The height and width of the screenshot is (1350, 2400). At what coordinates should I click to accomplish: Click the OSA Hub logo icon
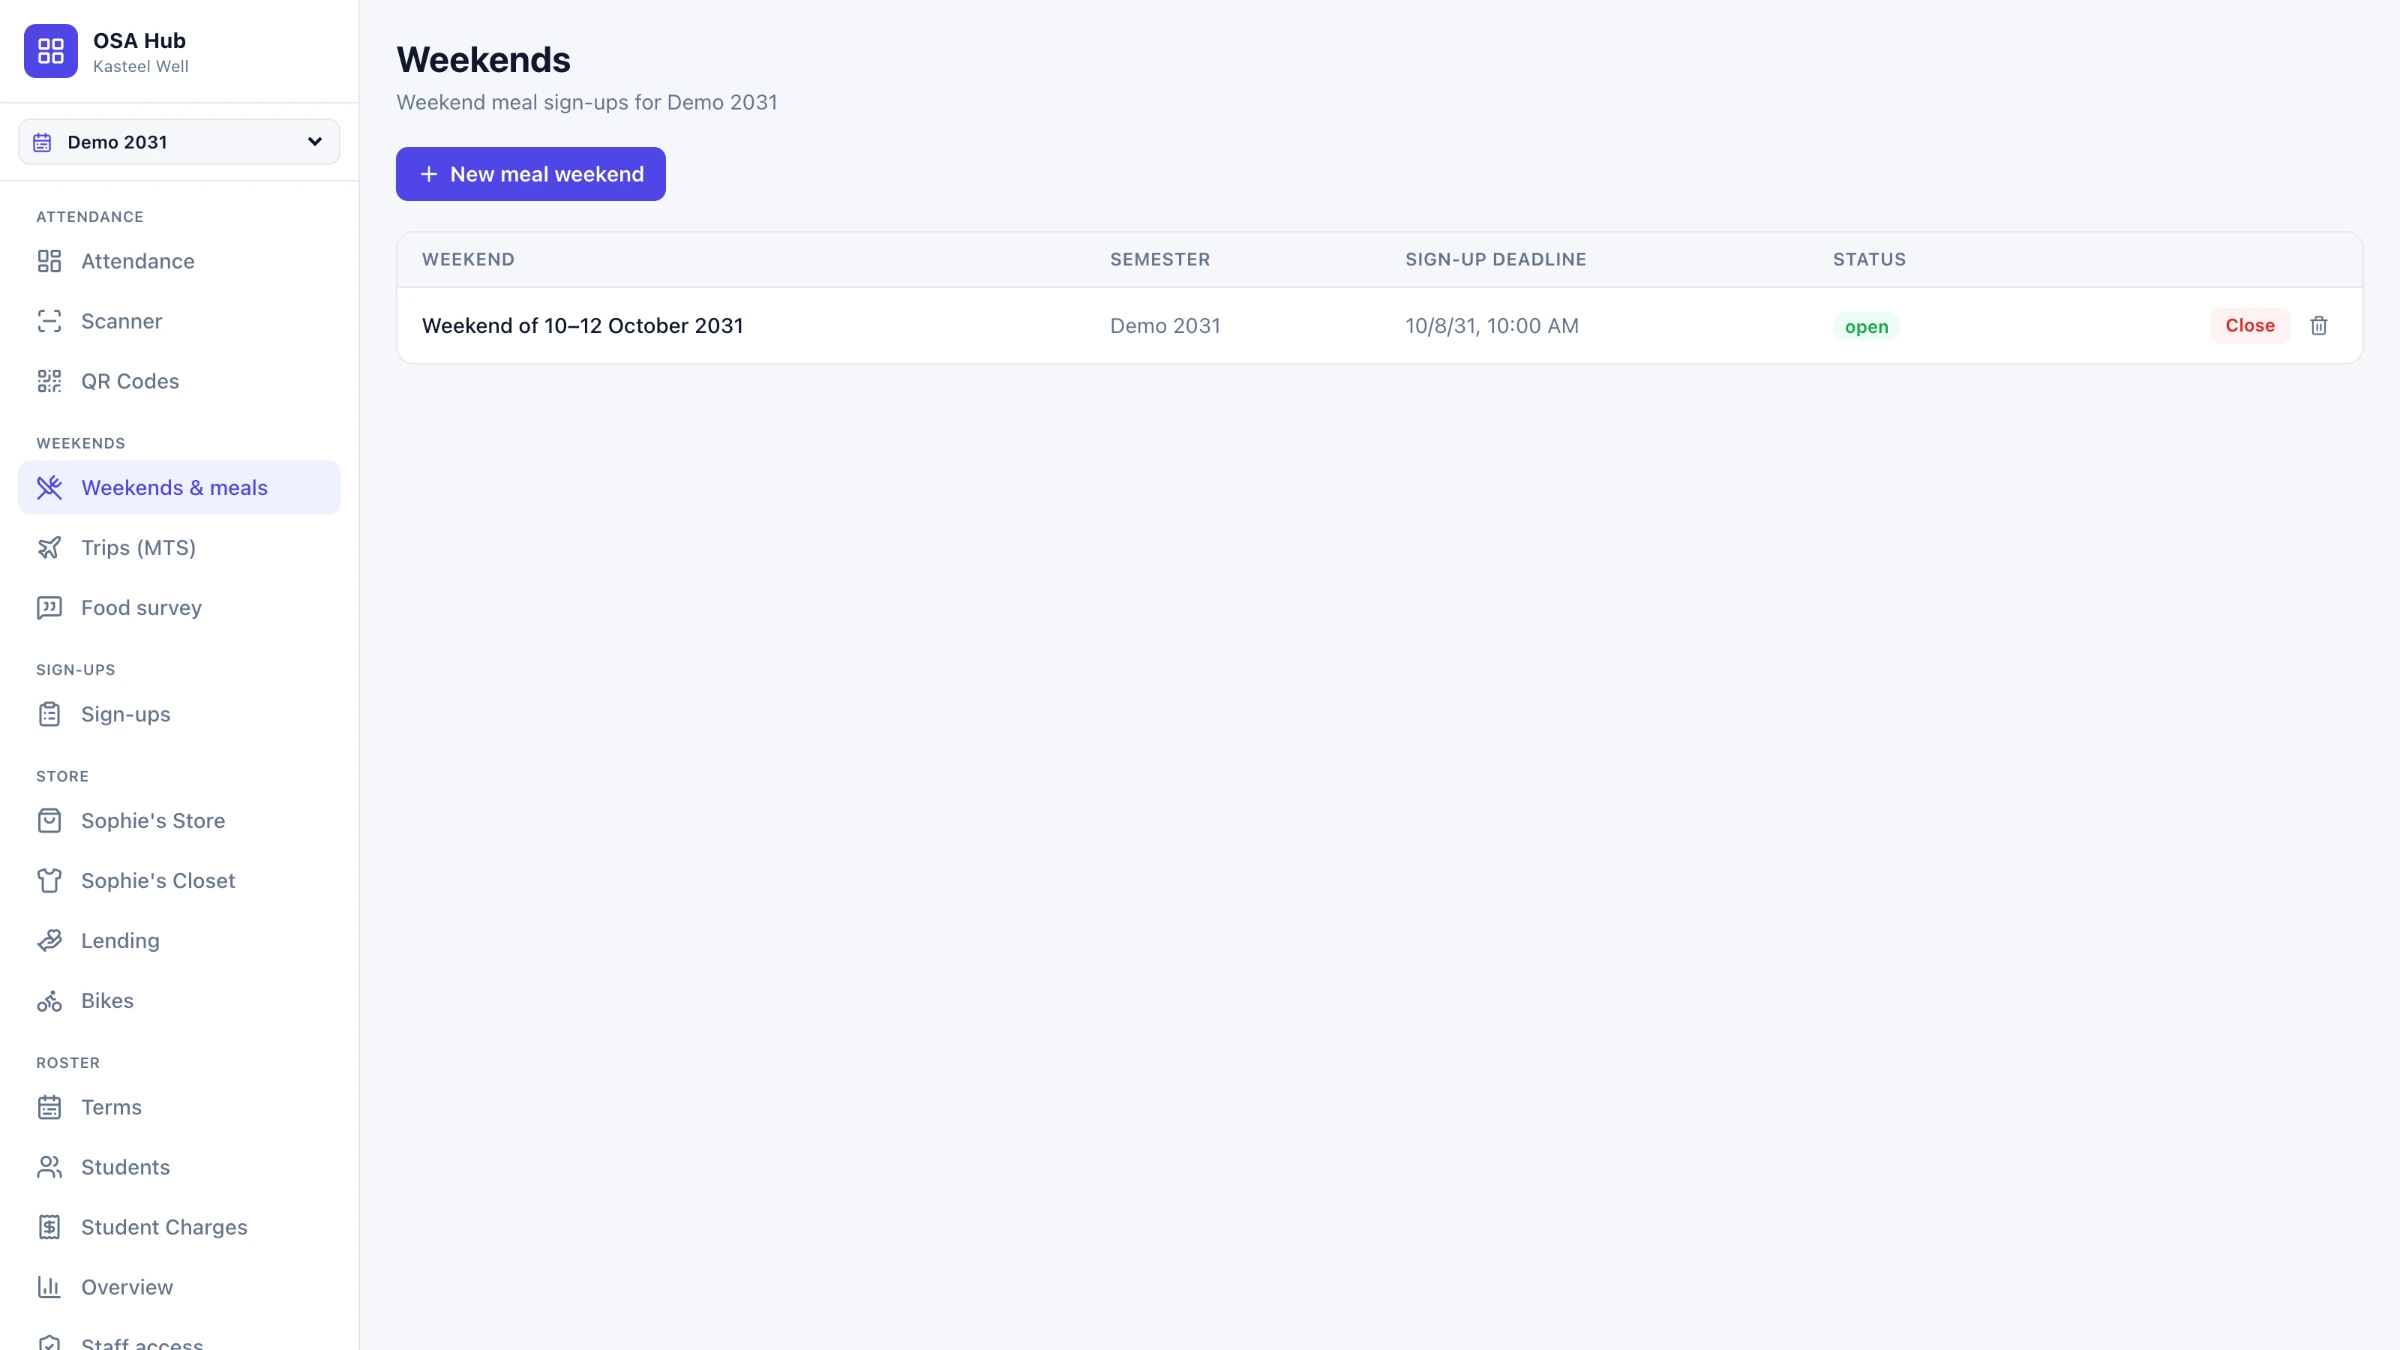click(50, 51)
